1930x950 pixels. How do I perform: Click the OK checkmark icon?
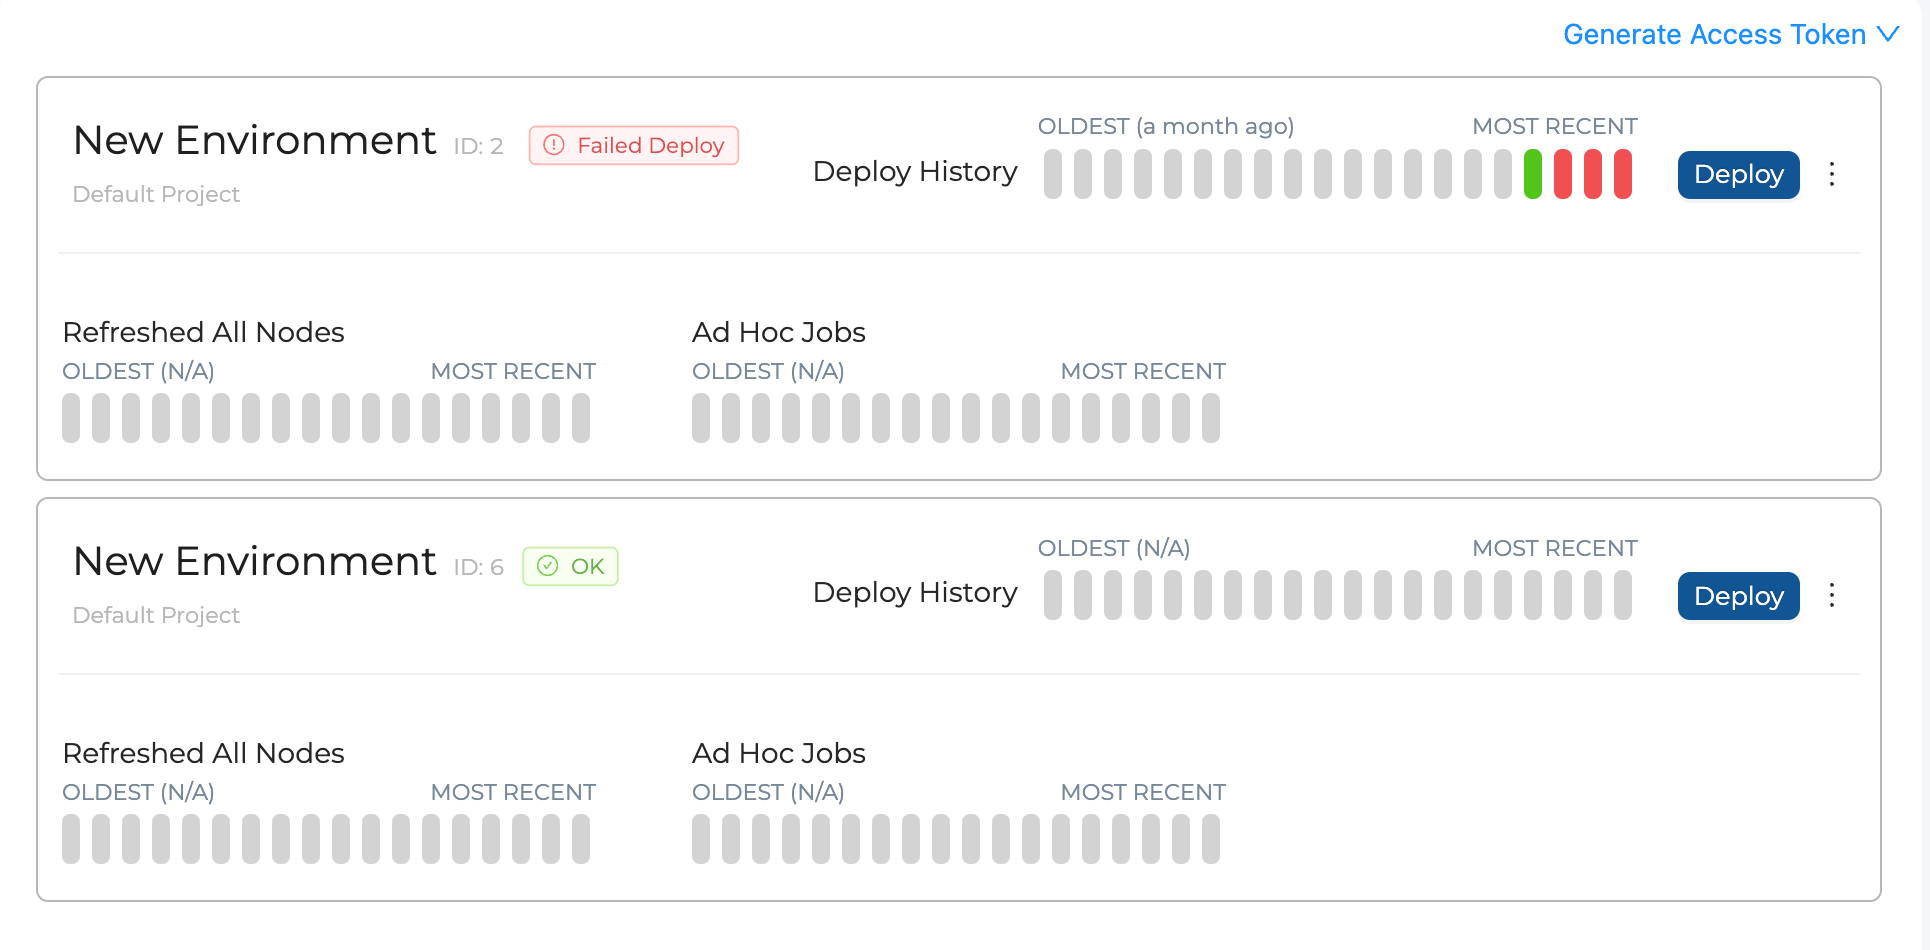tap(547, 566)
